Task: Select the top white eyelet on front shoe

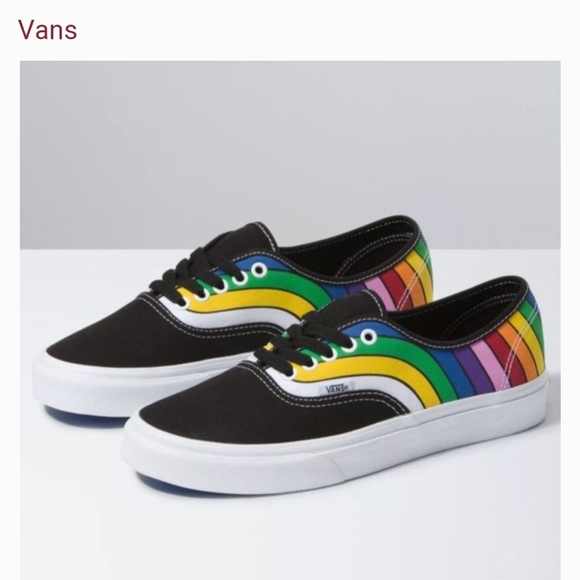Action: coord(368,337)
